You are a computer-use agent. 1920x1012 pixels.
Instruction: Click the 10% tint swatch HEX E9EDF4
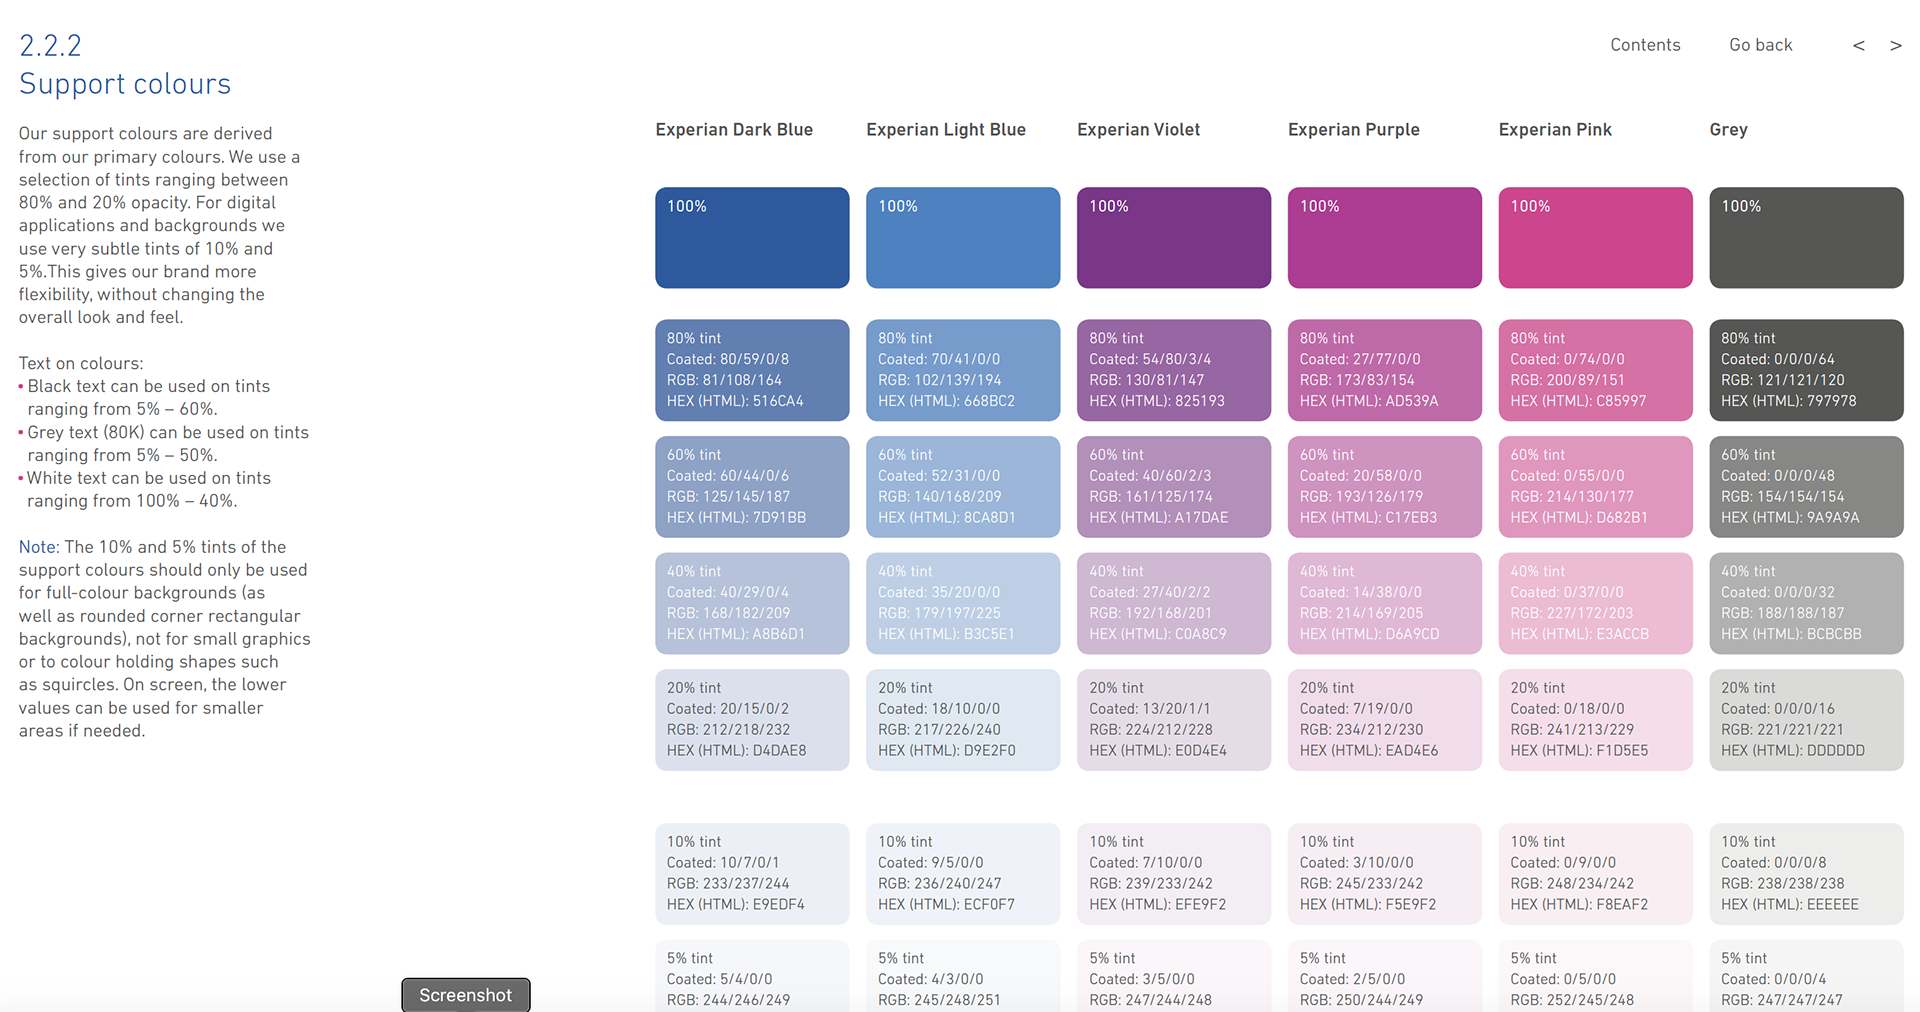[x=752, y=874]
